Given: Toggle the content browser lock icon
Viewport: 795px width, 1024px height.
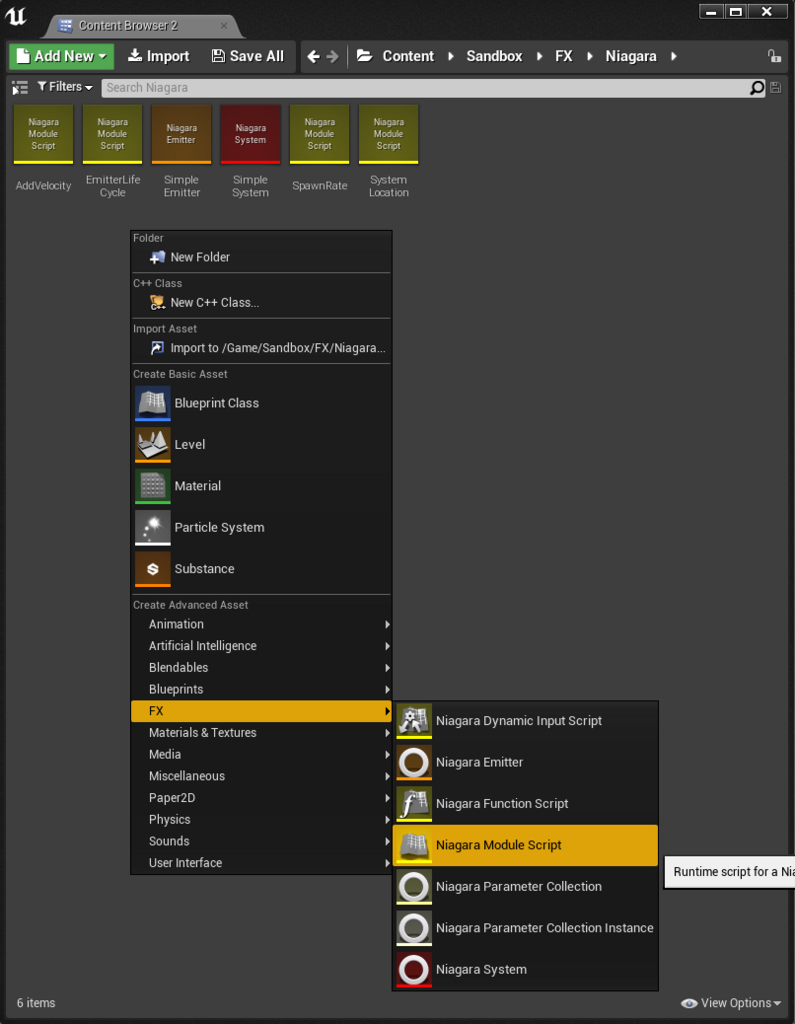Looking at the screenshot, I should pos(774,56).
